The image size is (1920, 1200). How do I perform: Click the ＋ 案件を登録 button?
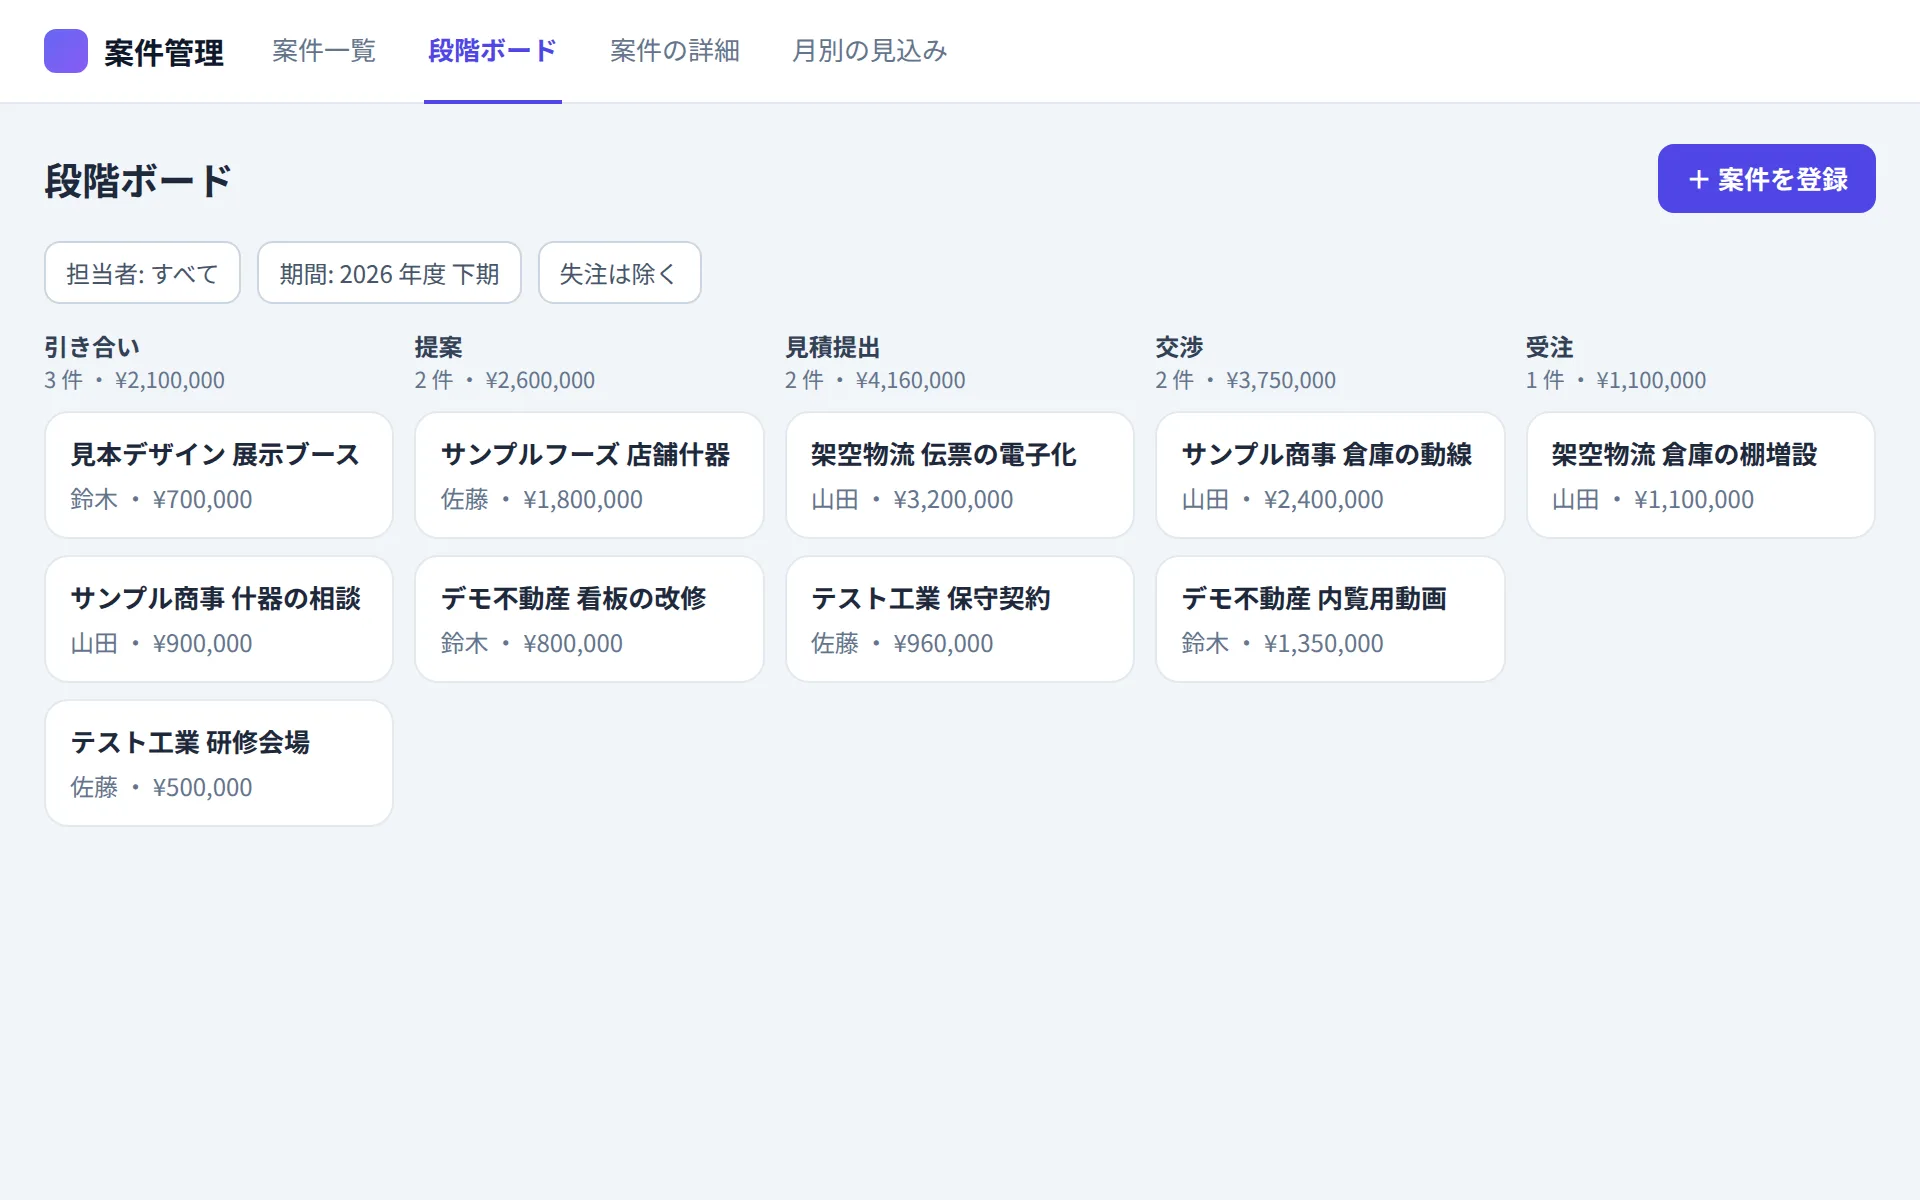pos(1766,179)
